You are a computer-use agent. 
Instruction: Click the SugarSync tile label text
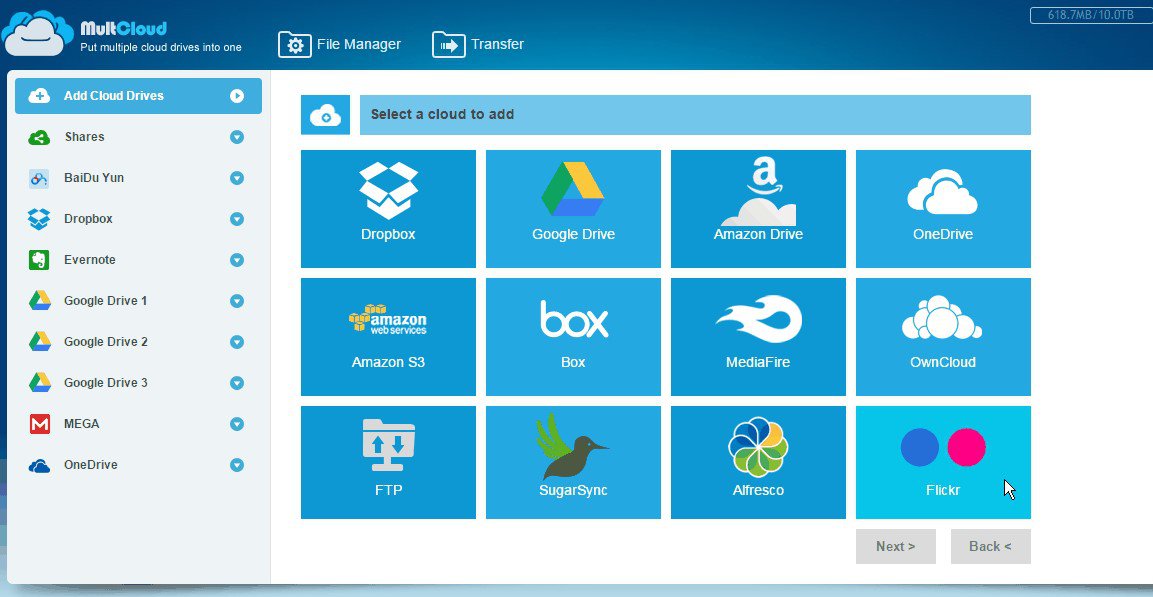[x=574, y=490]
